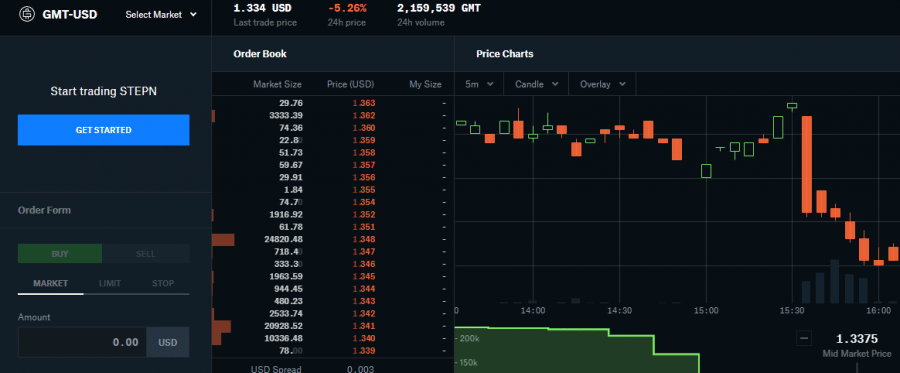The image size is (900, 373).
Task: Click the 1.3375 Mid Market Price value
Action: tap(857, 339)
